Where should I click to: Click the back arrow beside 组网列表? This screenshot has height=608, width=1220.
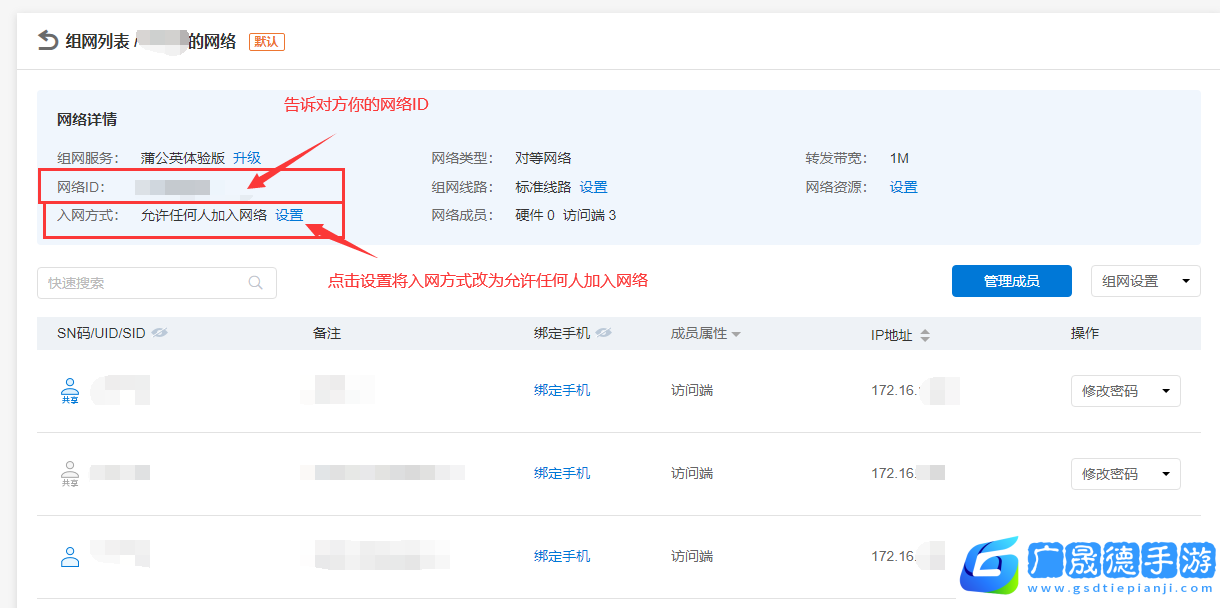click(x=47, y=40)
